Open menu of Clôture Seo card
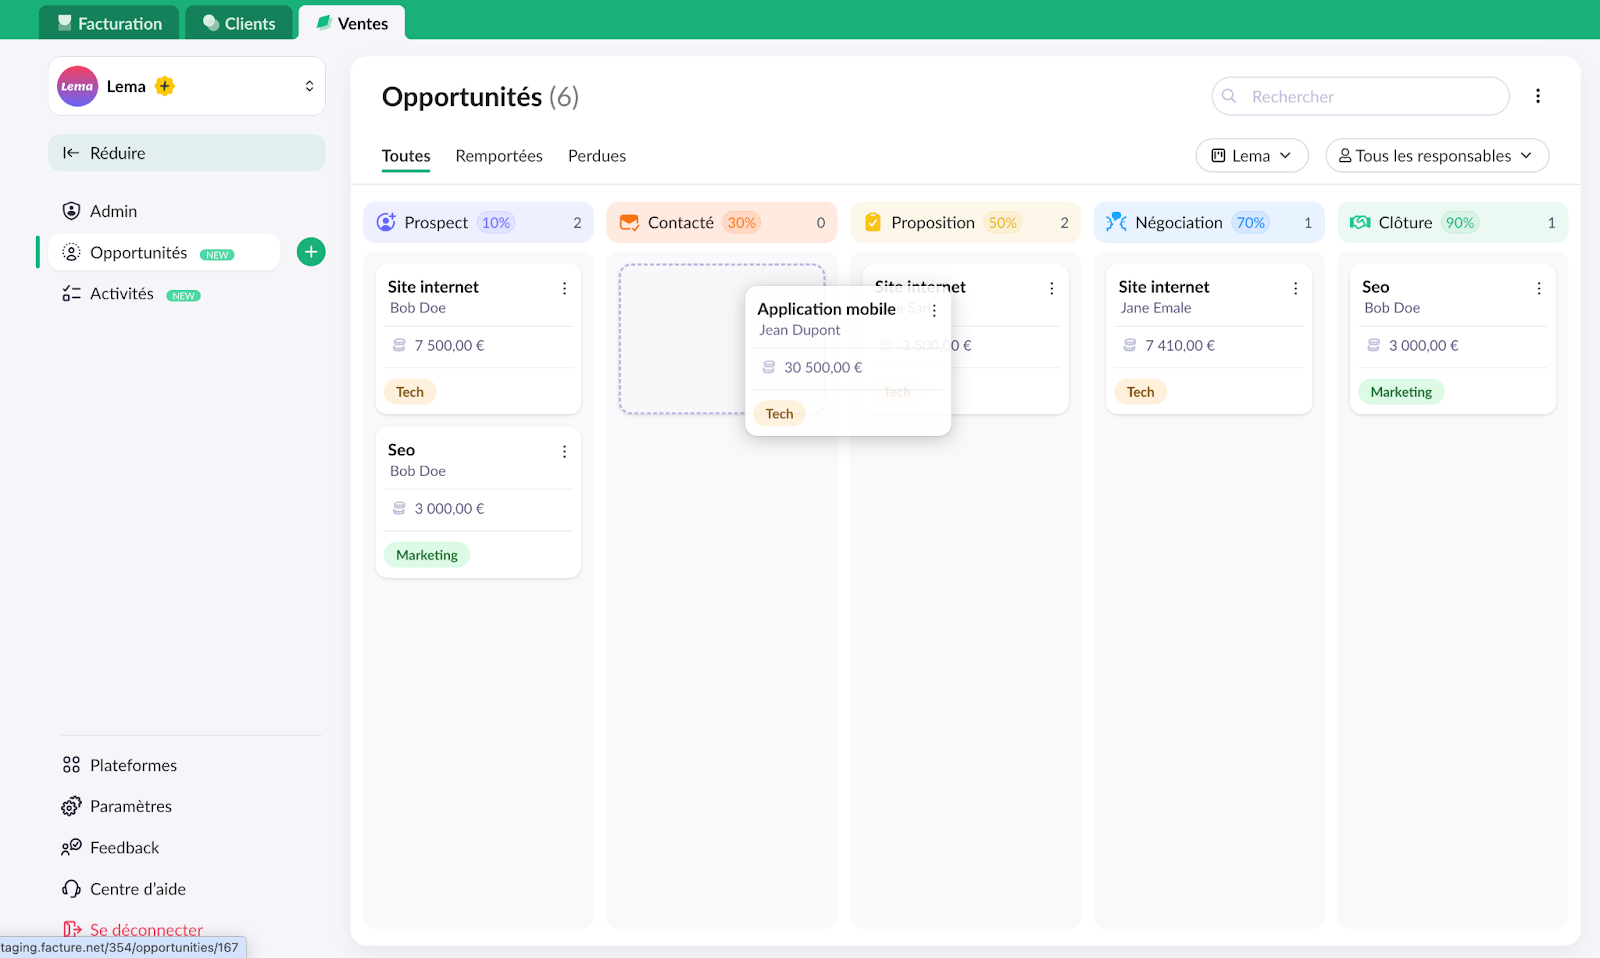This screenshot has width=1600, height=958. click(1538, 288)
